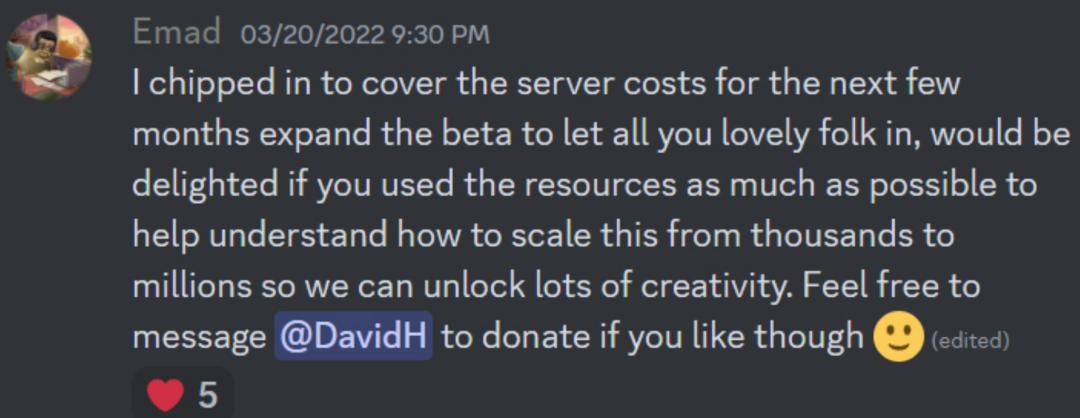
Task: Click the reaction count number 5
Action: pyautogui.click(x=208, y=396)
